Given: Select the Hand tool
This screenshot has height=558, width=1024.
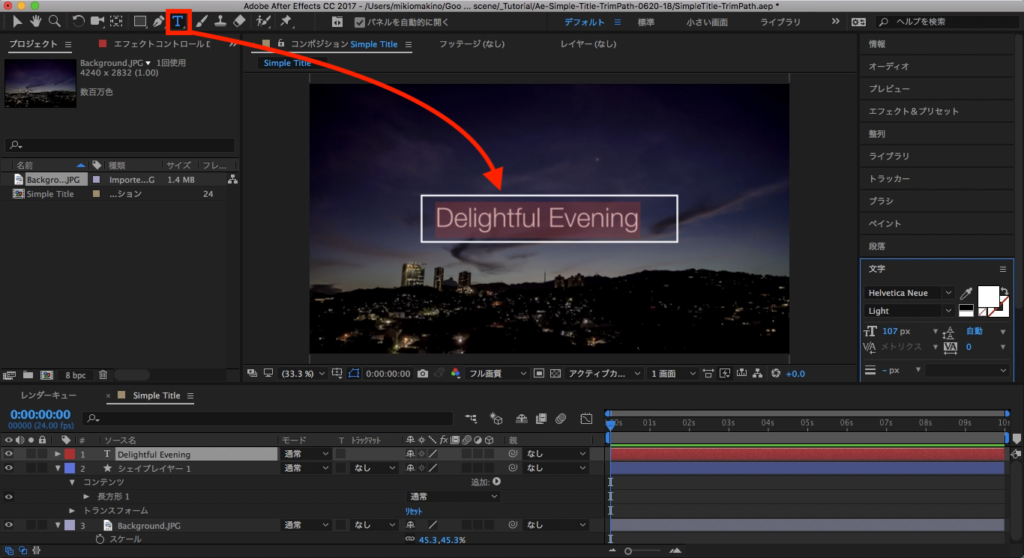Looking at the screenshot, I should [x=36, y=21].
